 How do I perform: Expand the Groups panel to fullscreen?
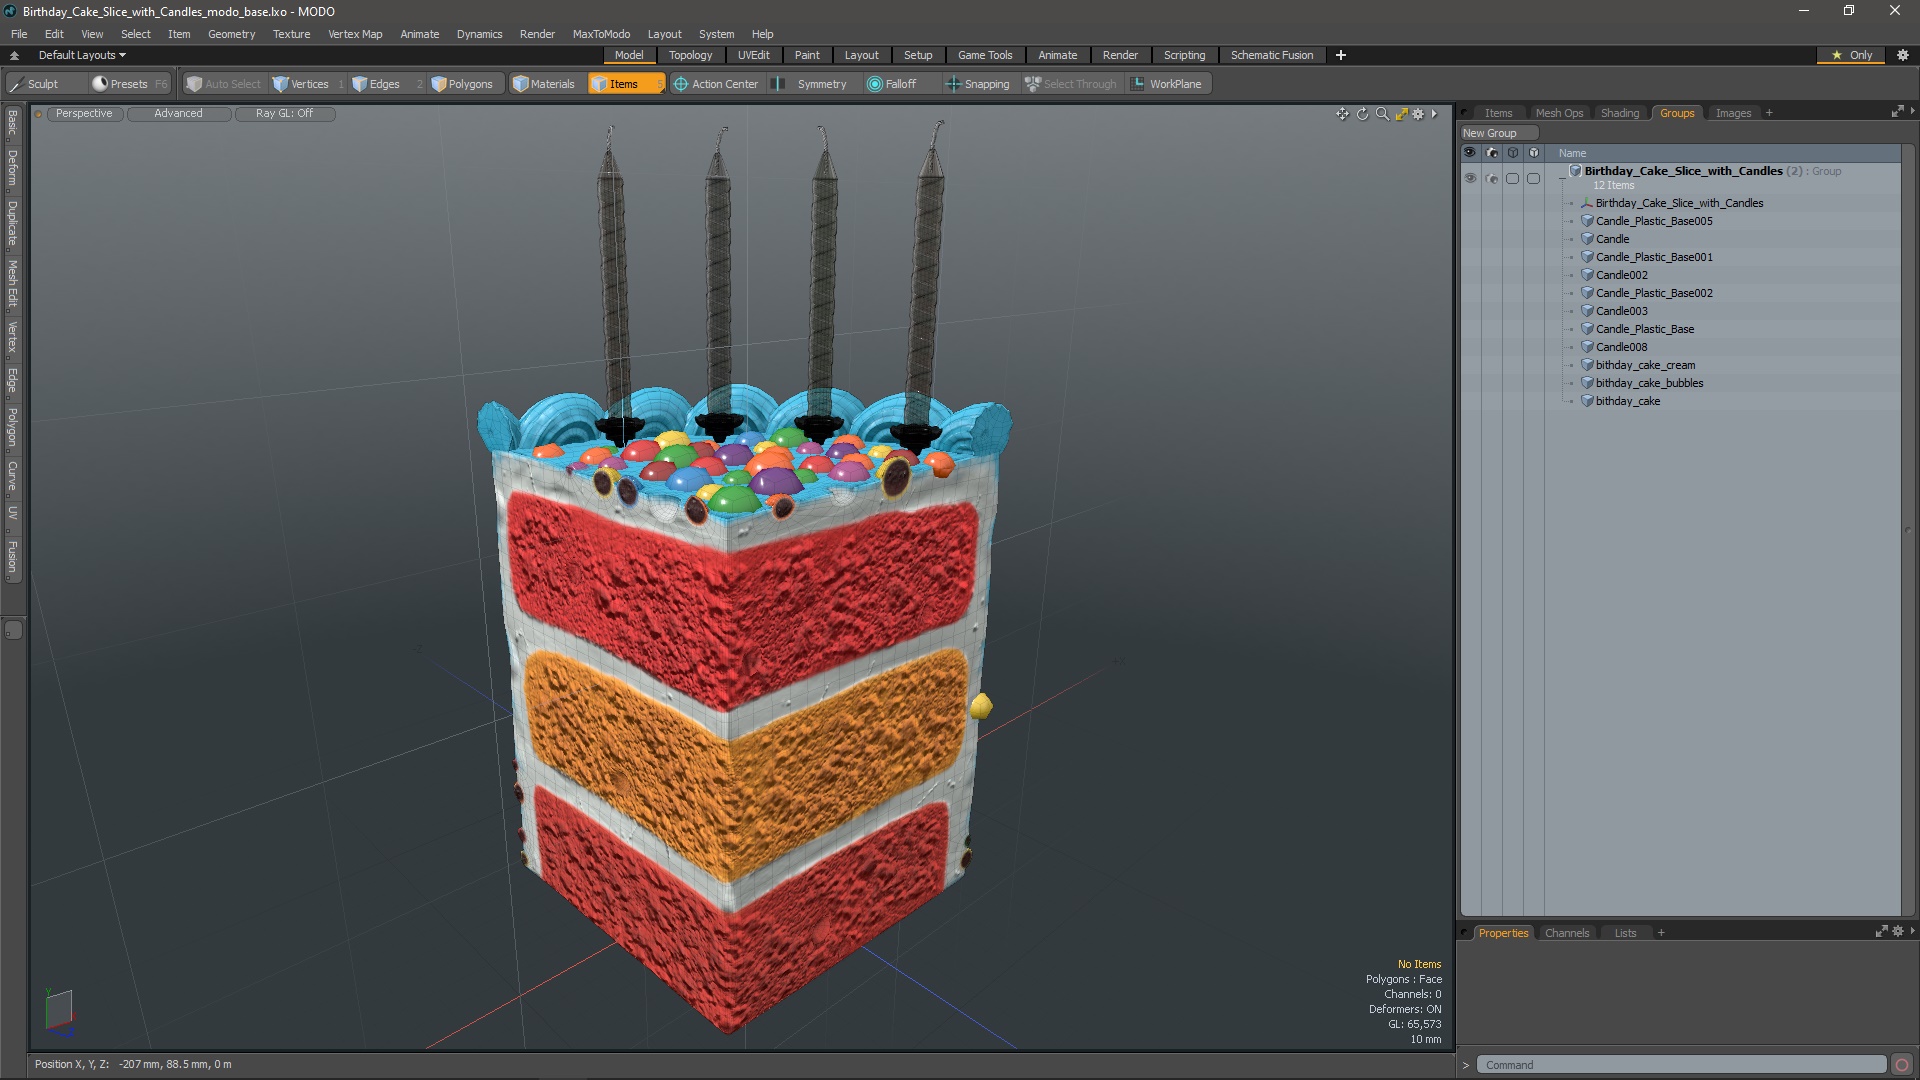coord(1897,112)
